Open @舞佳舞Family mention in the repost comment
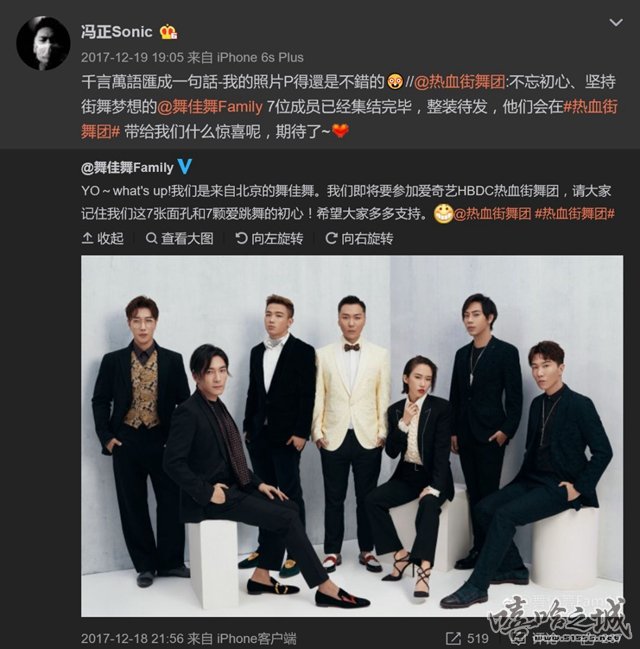This screenshot has width=640, height=649. [209, 107]
